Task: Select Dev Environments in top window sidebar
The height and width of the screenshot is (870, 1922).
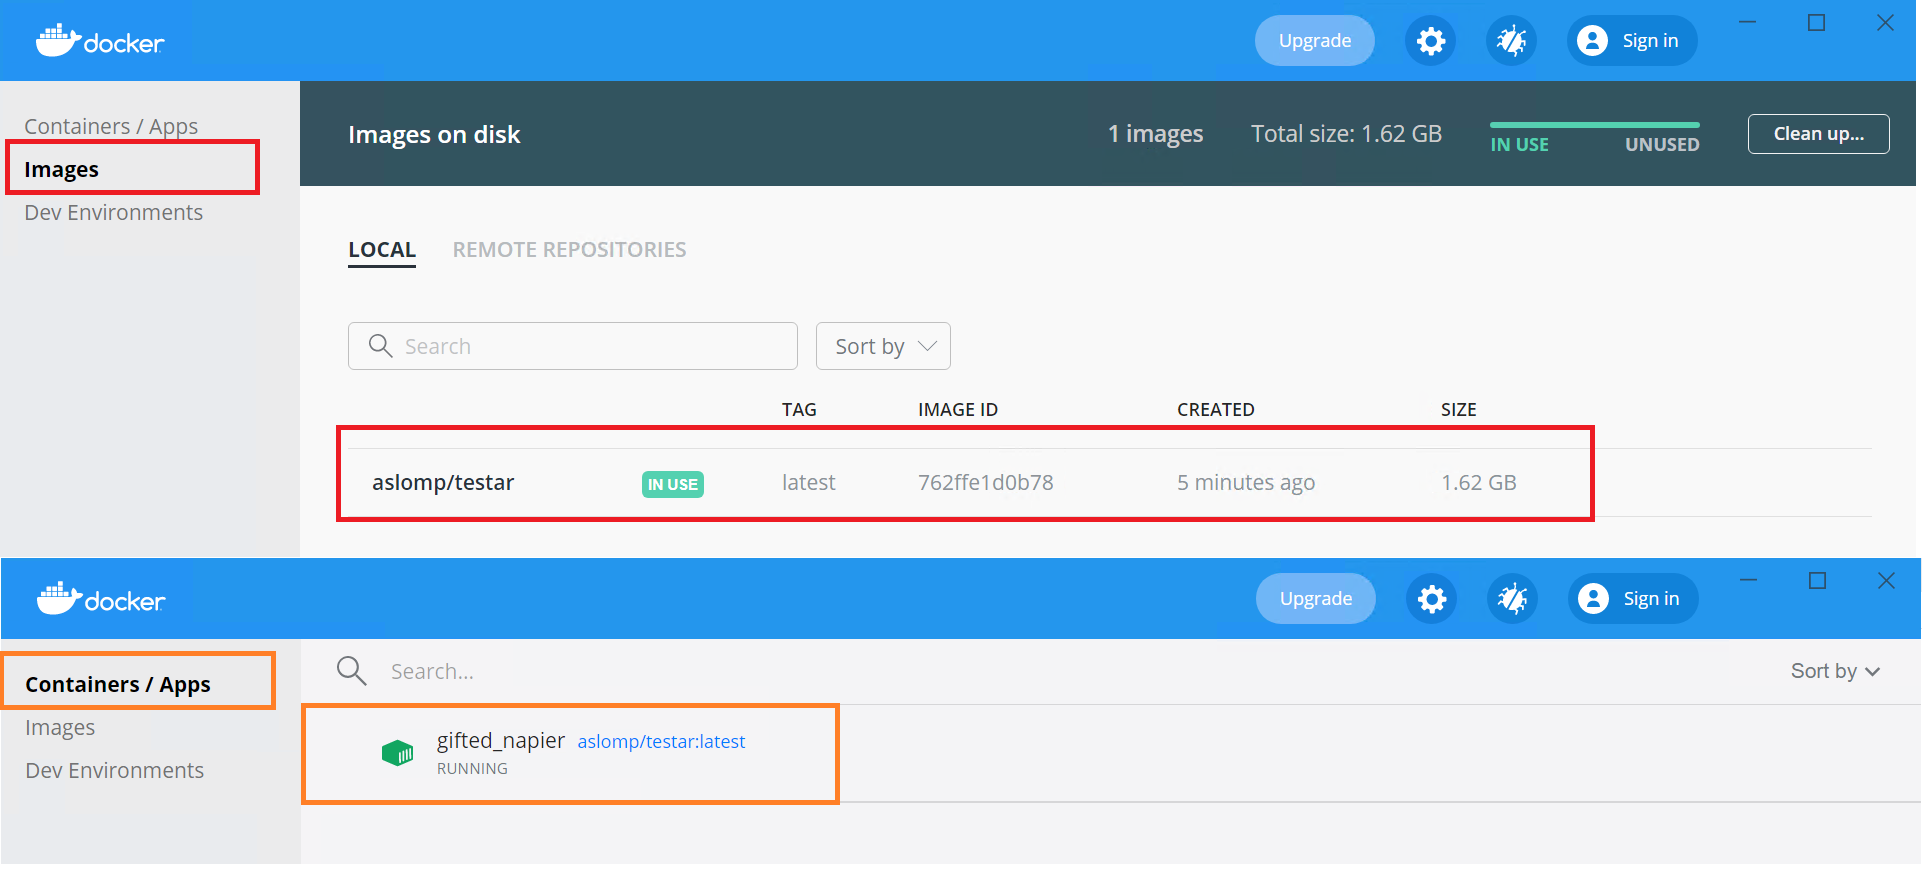Action: coord(113,213)
